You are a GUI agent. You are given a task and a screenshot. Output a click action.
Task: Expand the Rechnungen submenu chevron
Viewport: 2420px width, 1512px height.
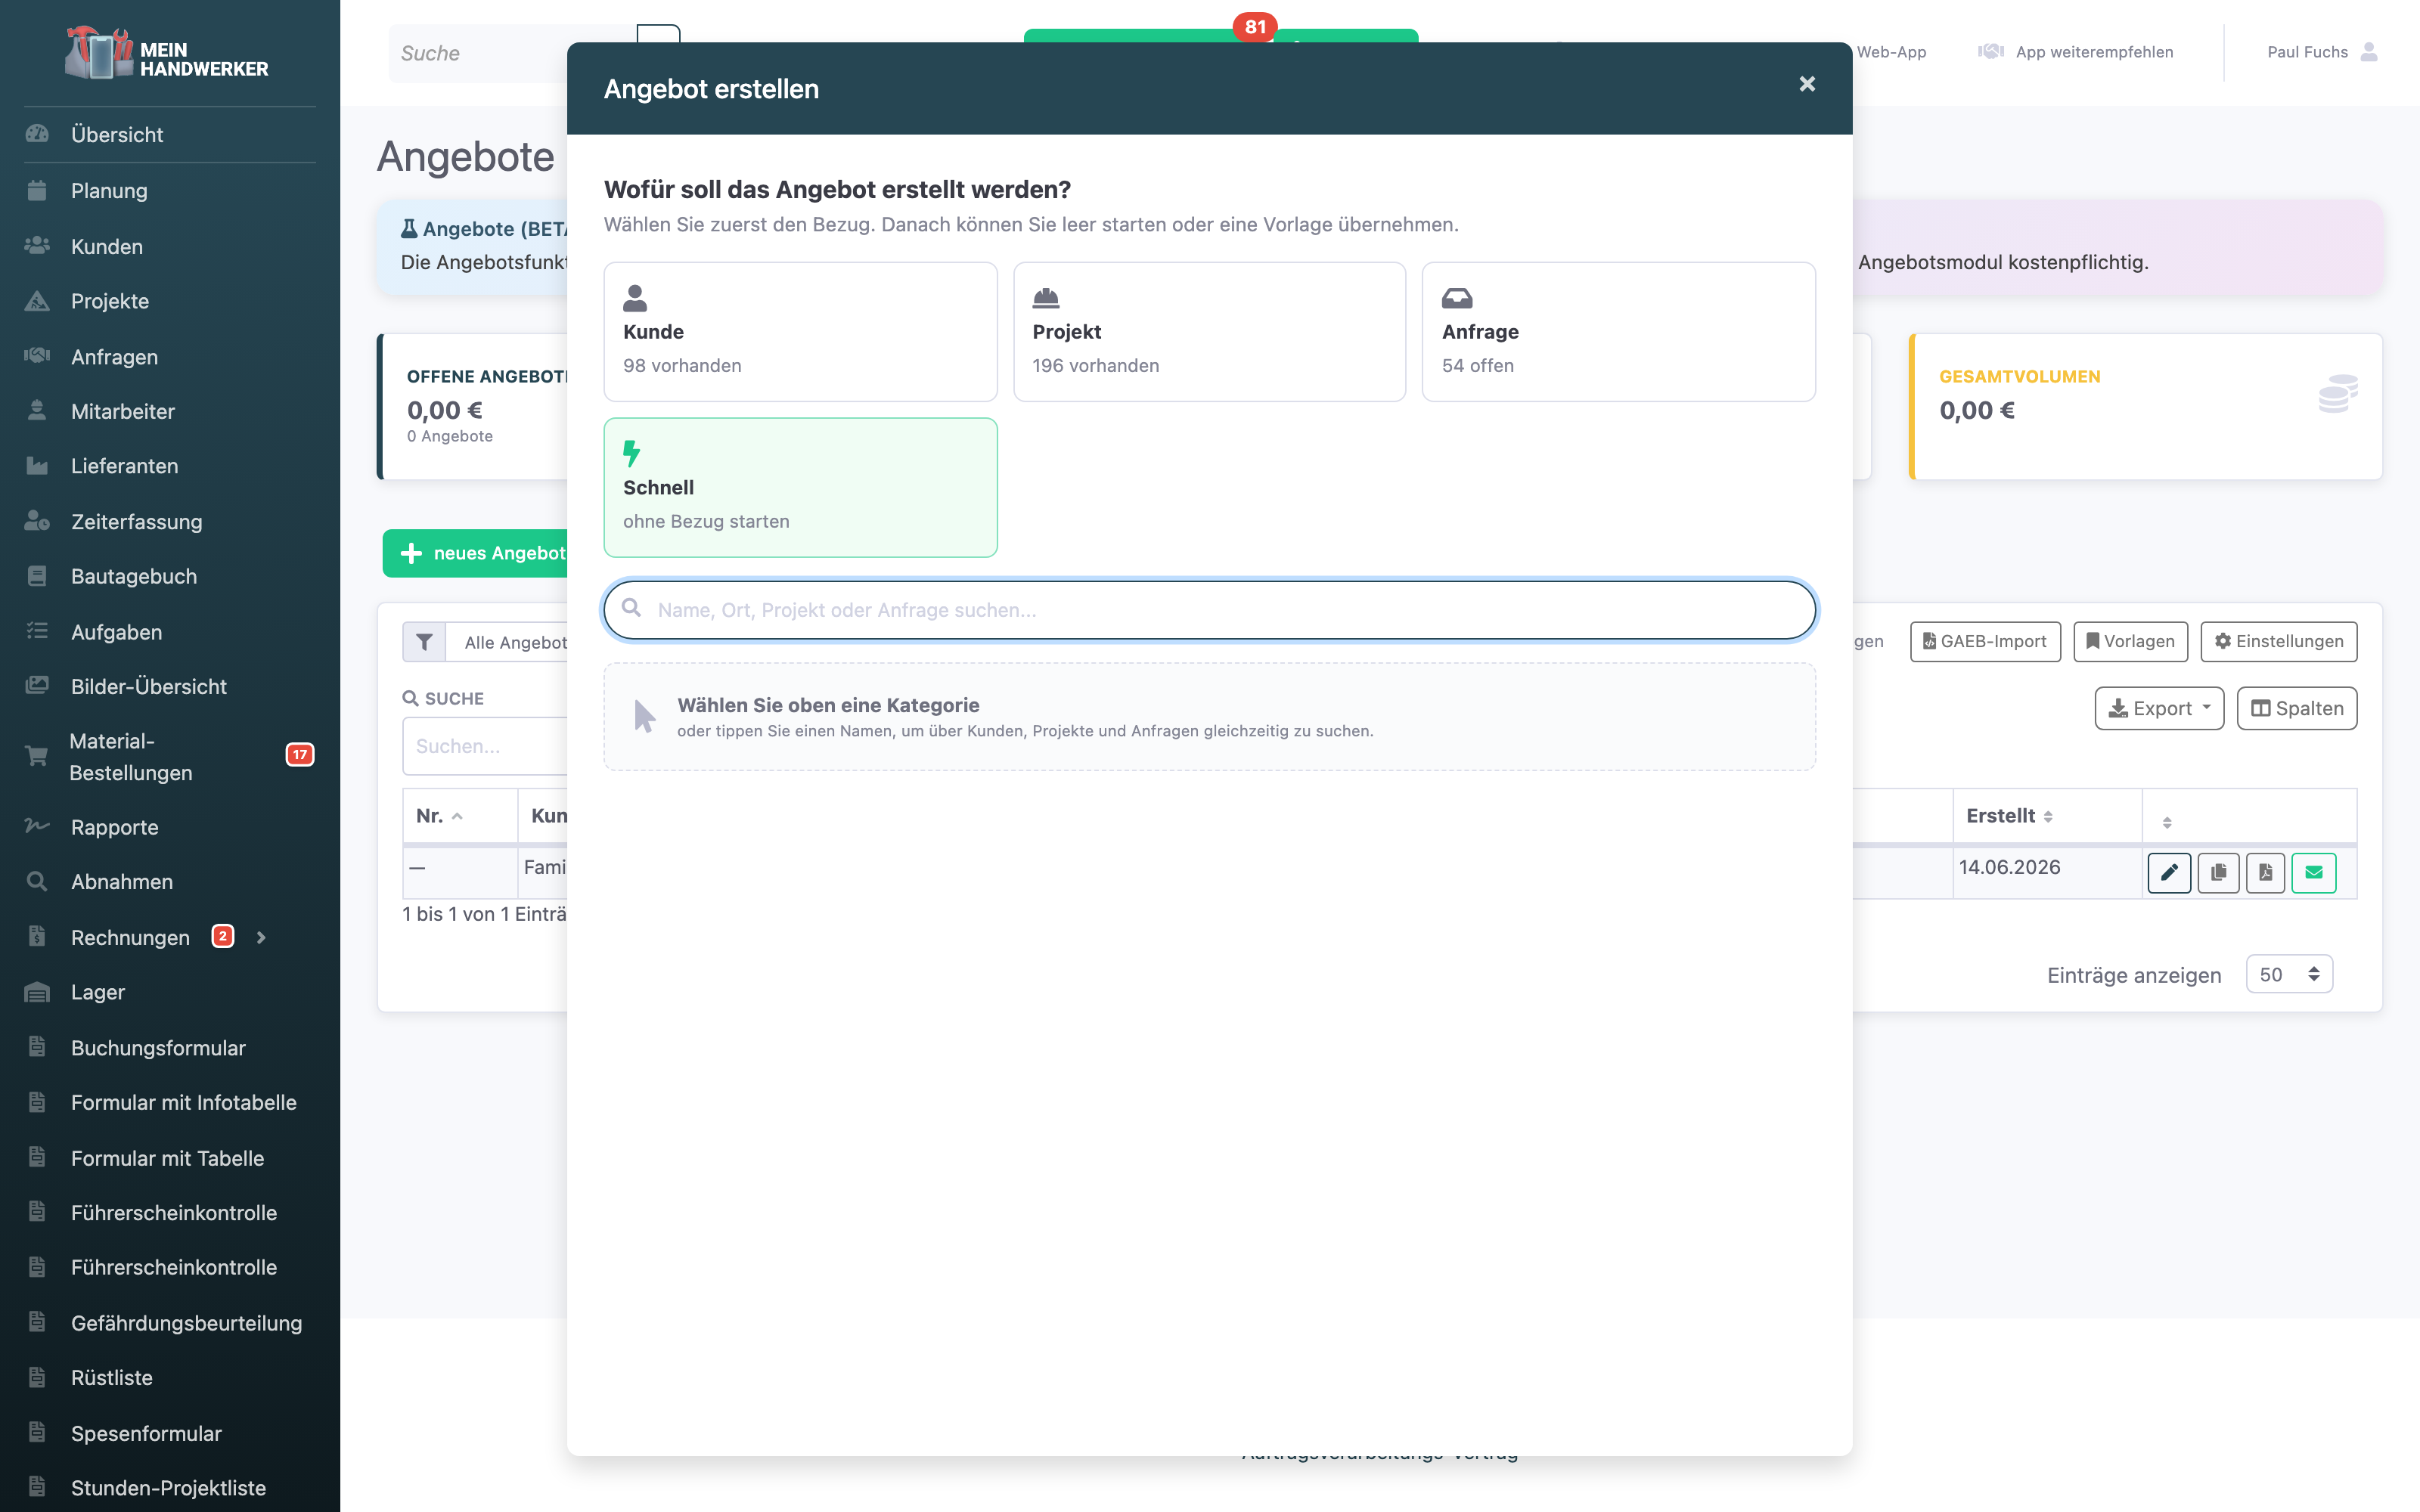click(x=261, y=937)
